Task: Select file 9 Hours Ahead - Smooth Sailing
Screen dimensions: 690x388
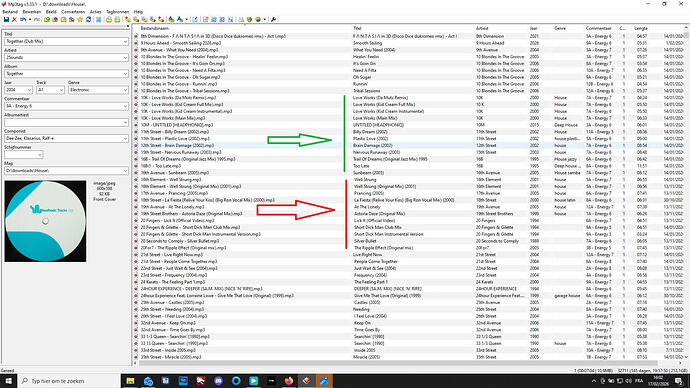Action: (x=181, y=43)
